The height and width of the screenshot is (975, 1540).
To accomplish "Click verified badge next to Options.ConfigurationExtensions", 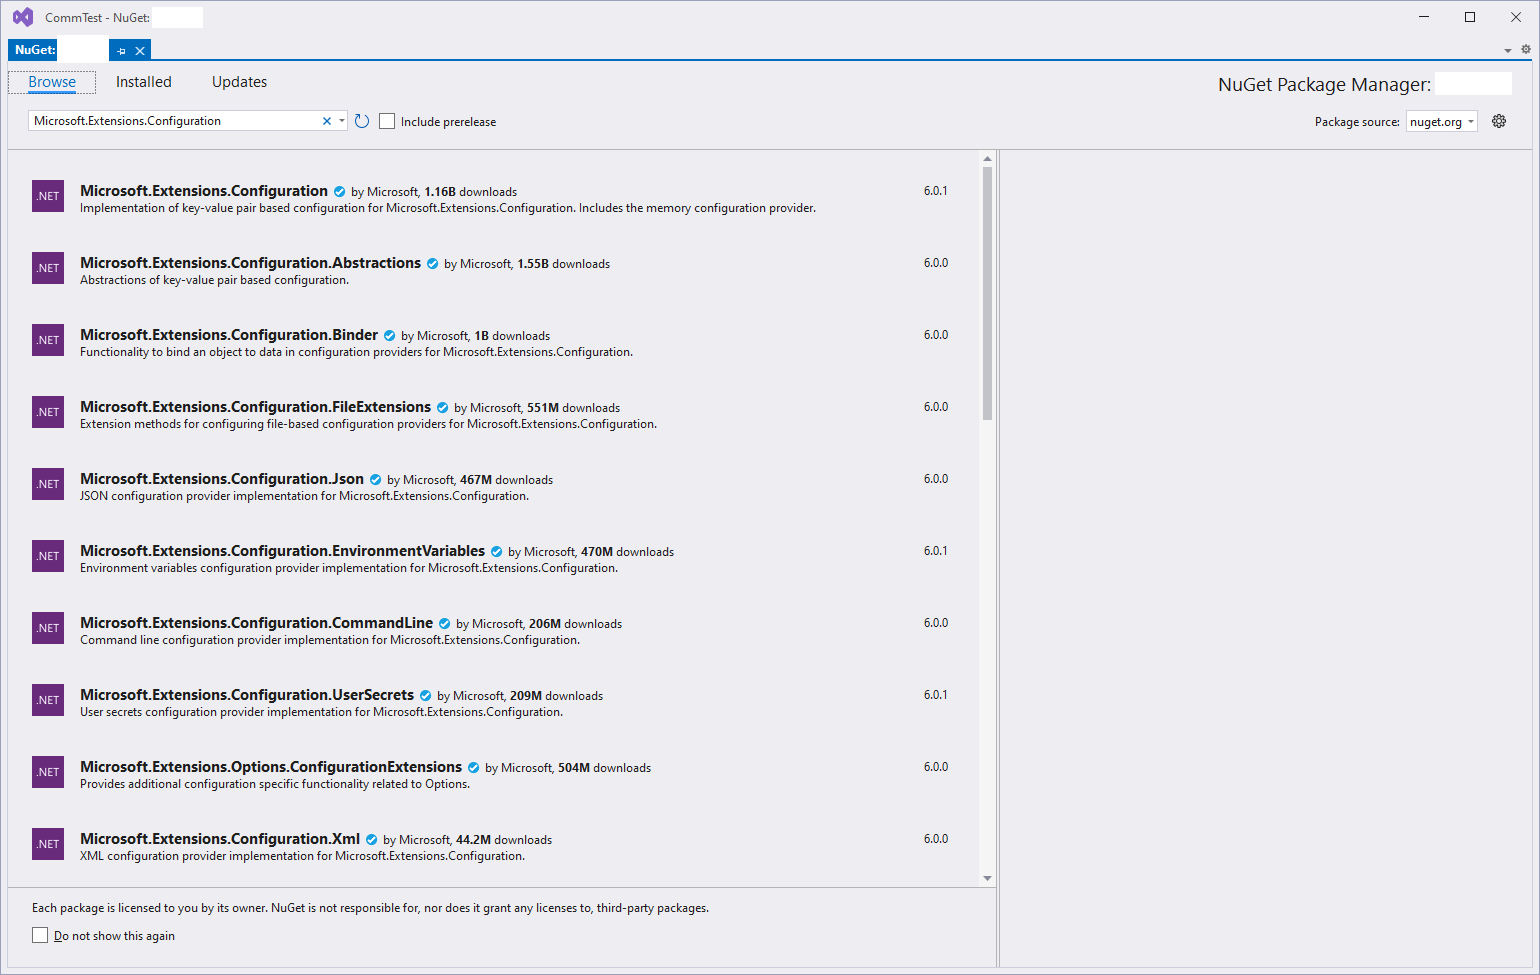I will click(x=474, y=768).
